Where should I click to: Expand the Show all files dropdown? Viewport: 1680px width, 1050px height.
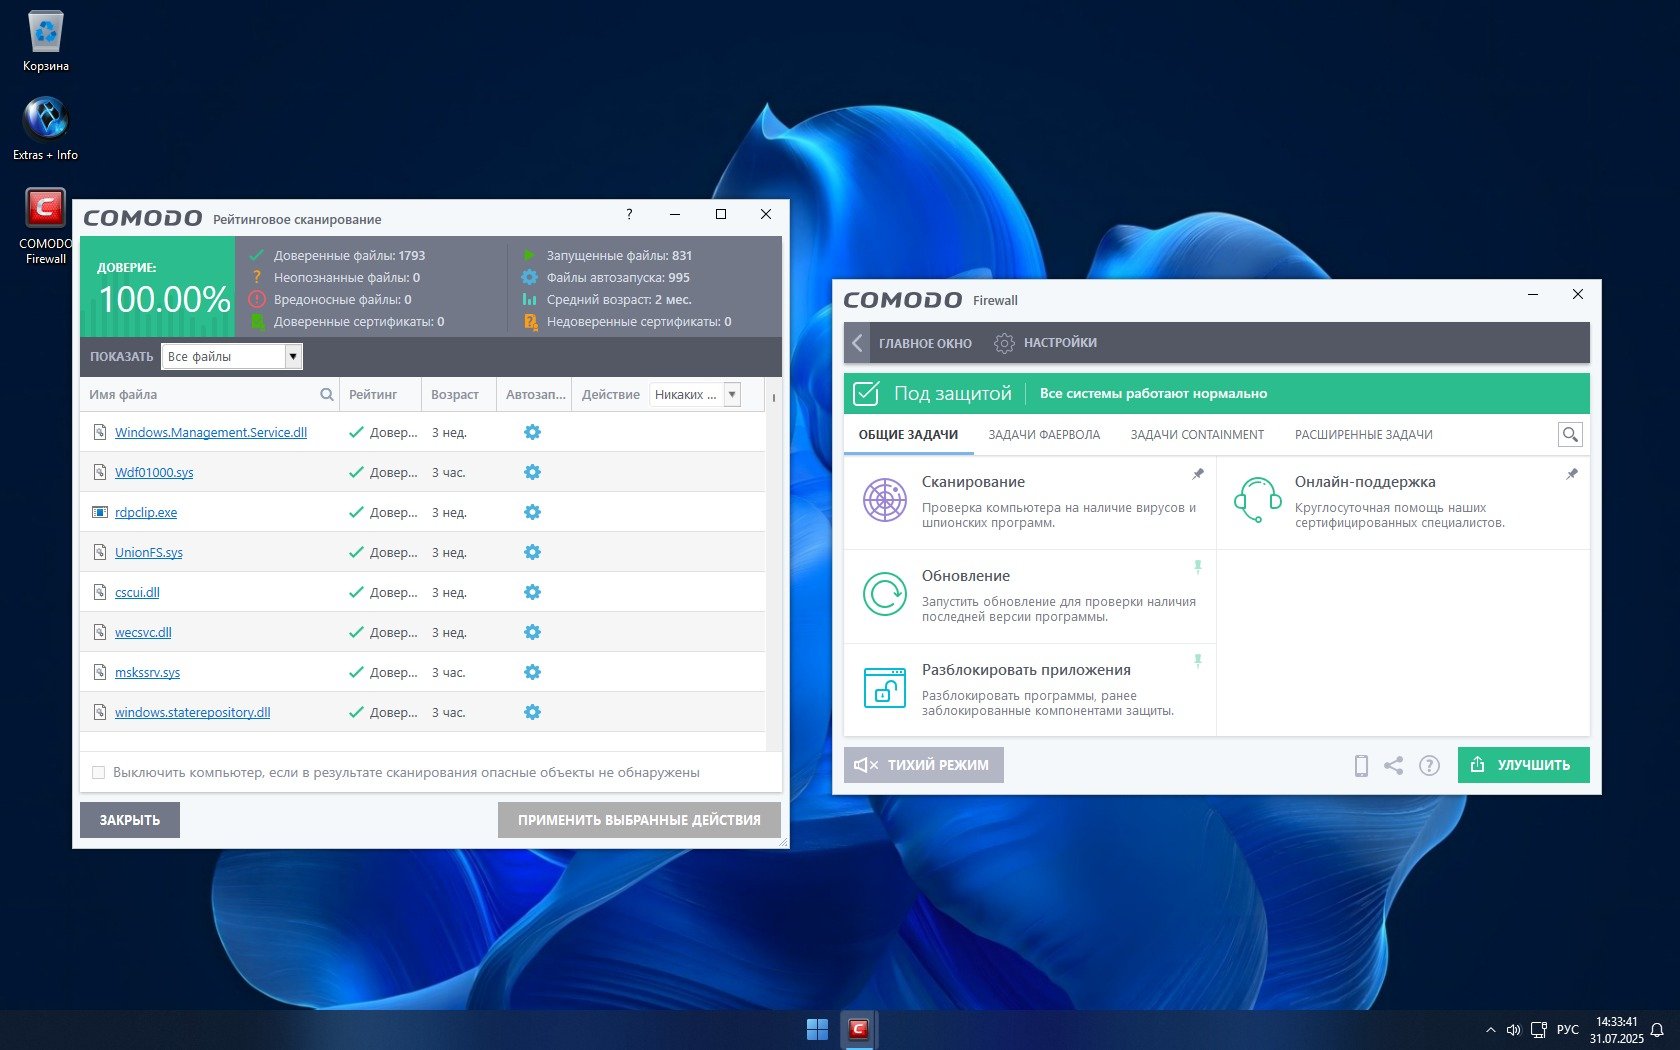293,357
